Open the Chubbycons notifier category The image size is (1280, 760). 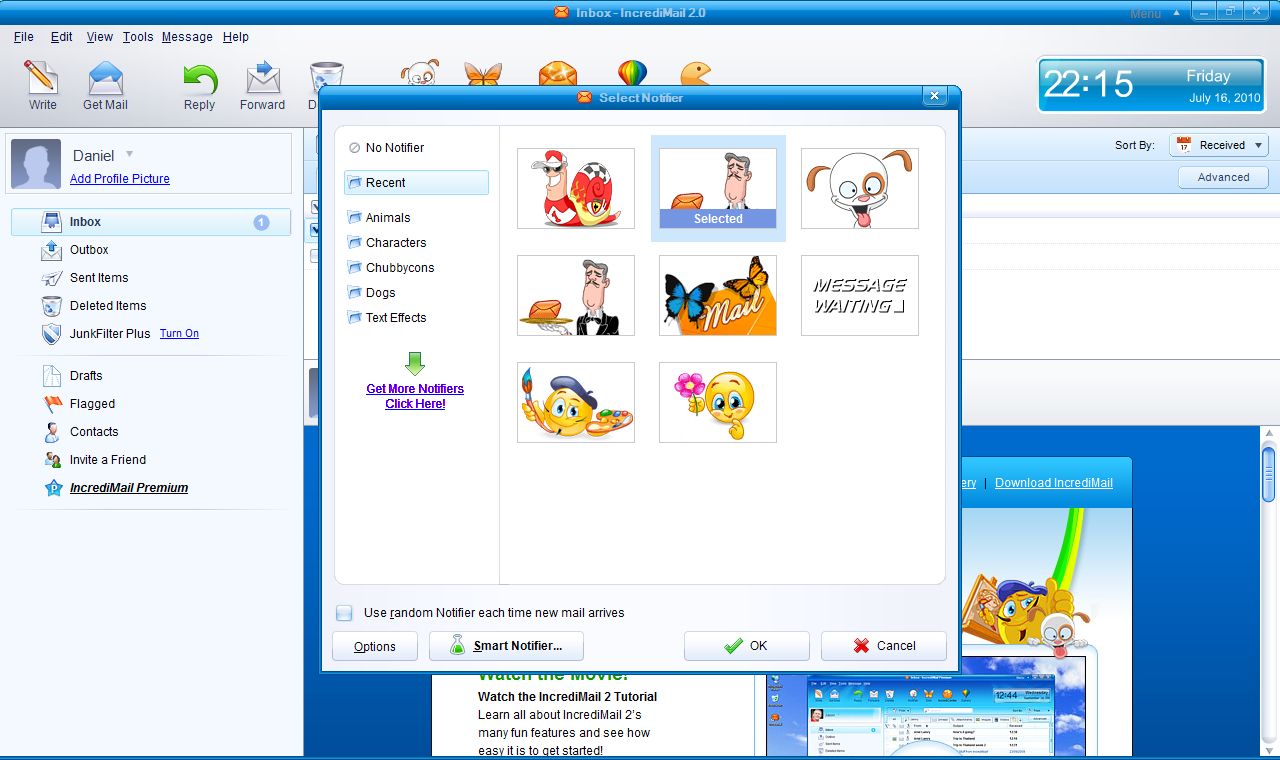[x=390, y=267]
